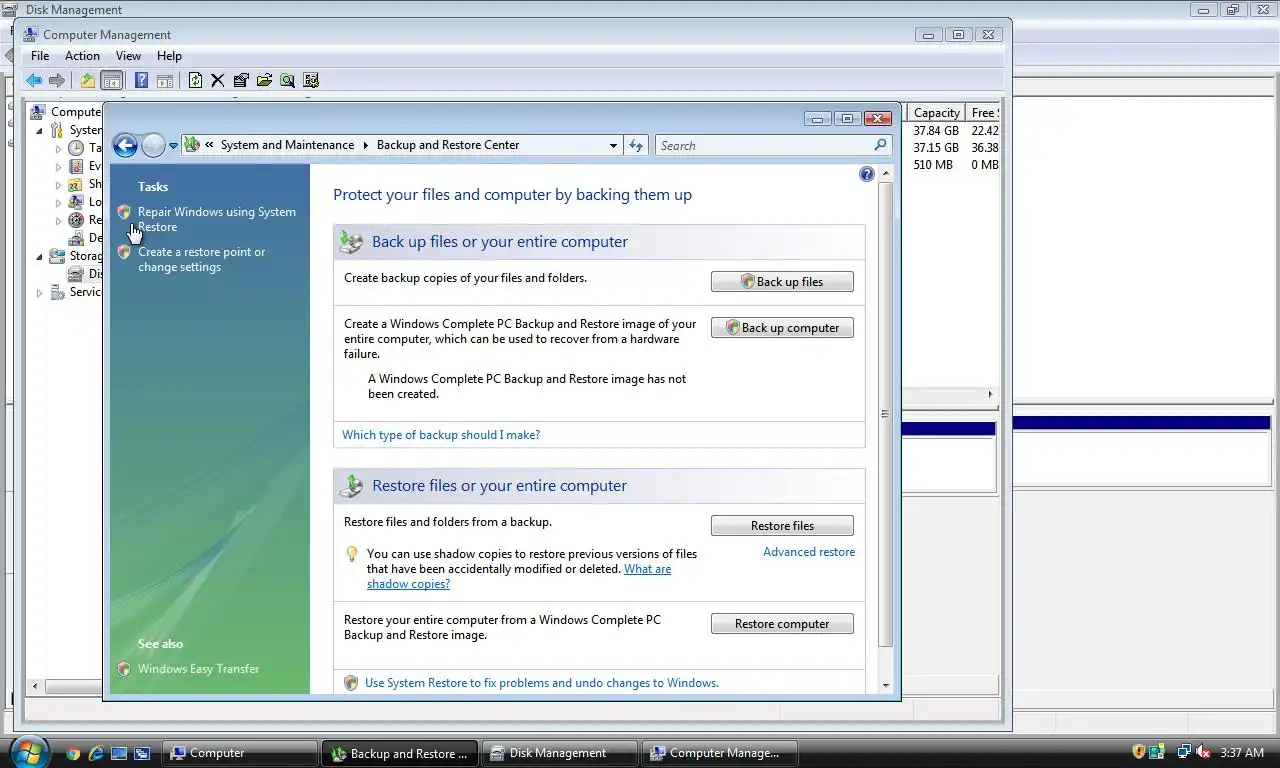
Task: Launch Internet Explorer from Quick Launch
Action: (x=96, y=753)
